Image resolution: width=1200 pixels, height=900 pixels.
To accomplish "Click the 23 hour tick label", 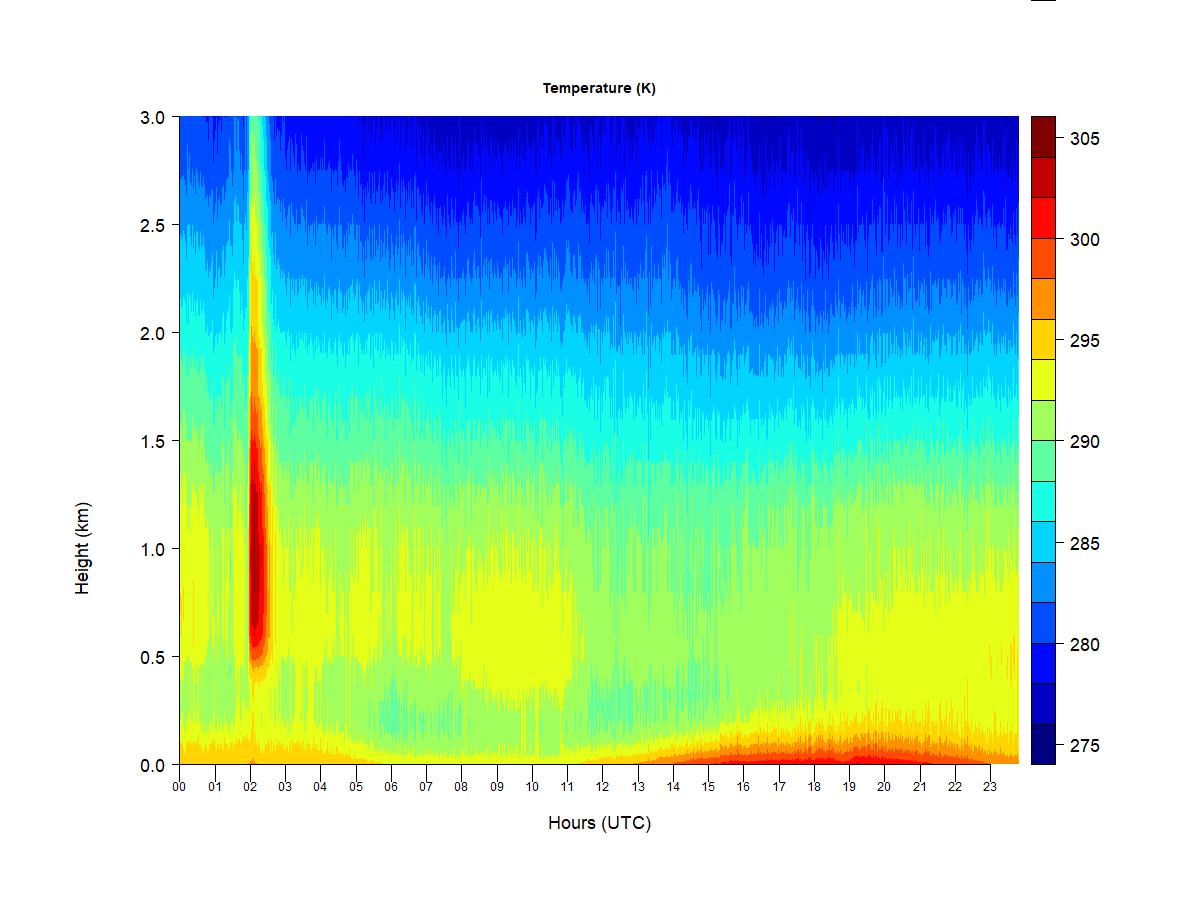I will coord(990,787).
